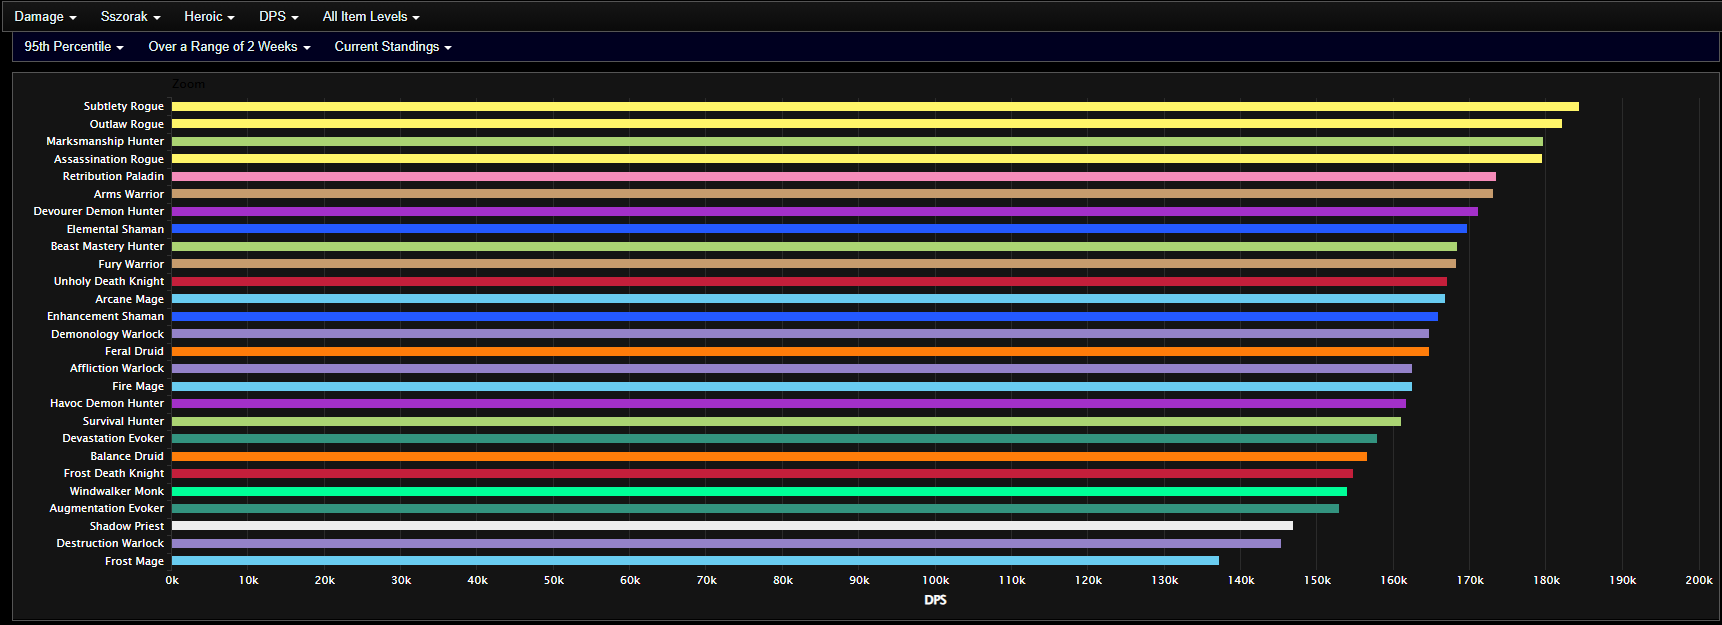Select the Shadow Priest label

pyautogui.click(x=126, y=526)
